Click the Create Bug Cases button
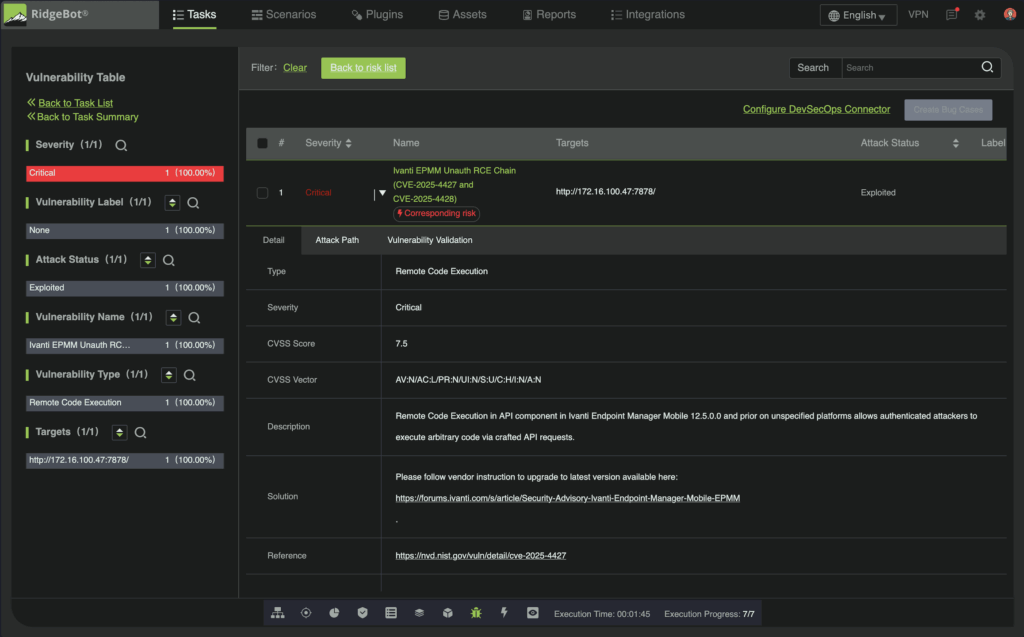Image resolution: width=1024 pixels, height=637 pixels. (948, 110)
